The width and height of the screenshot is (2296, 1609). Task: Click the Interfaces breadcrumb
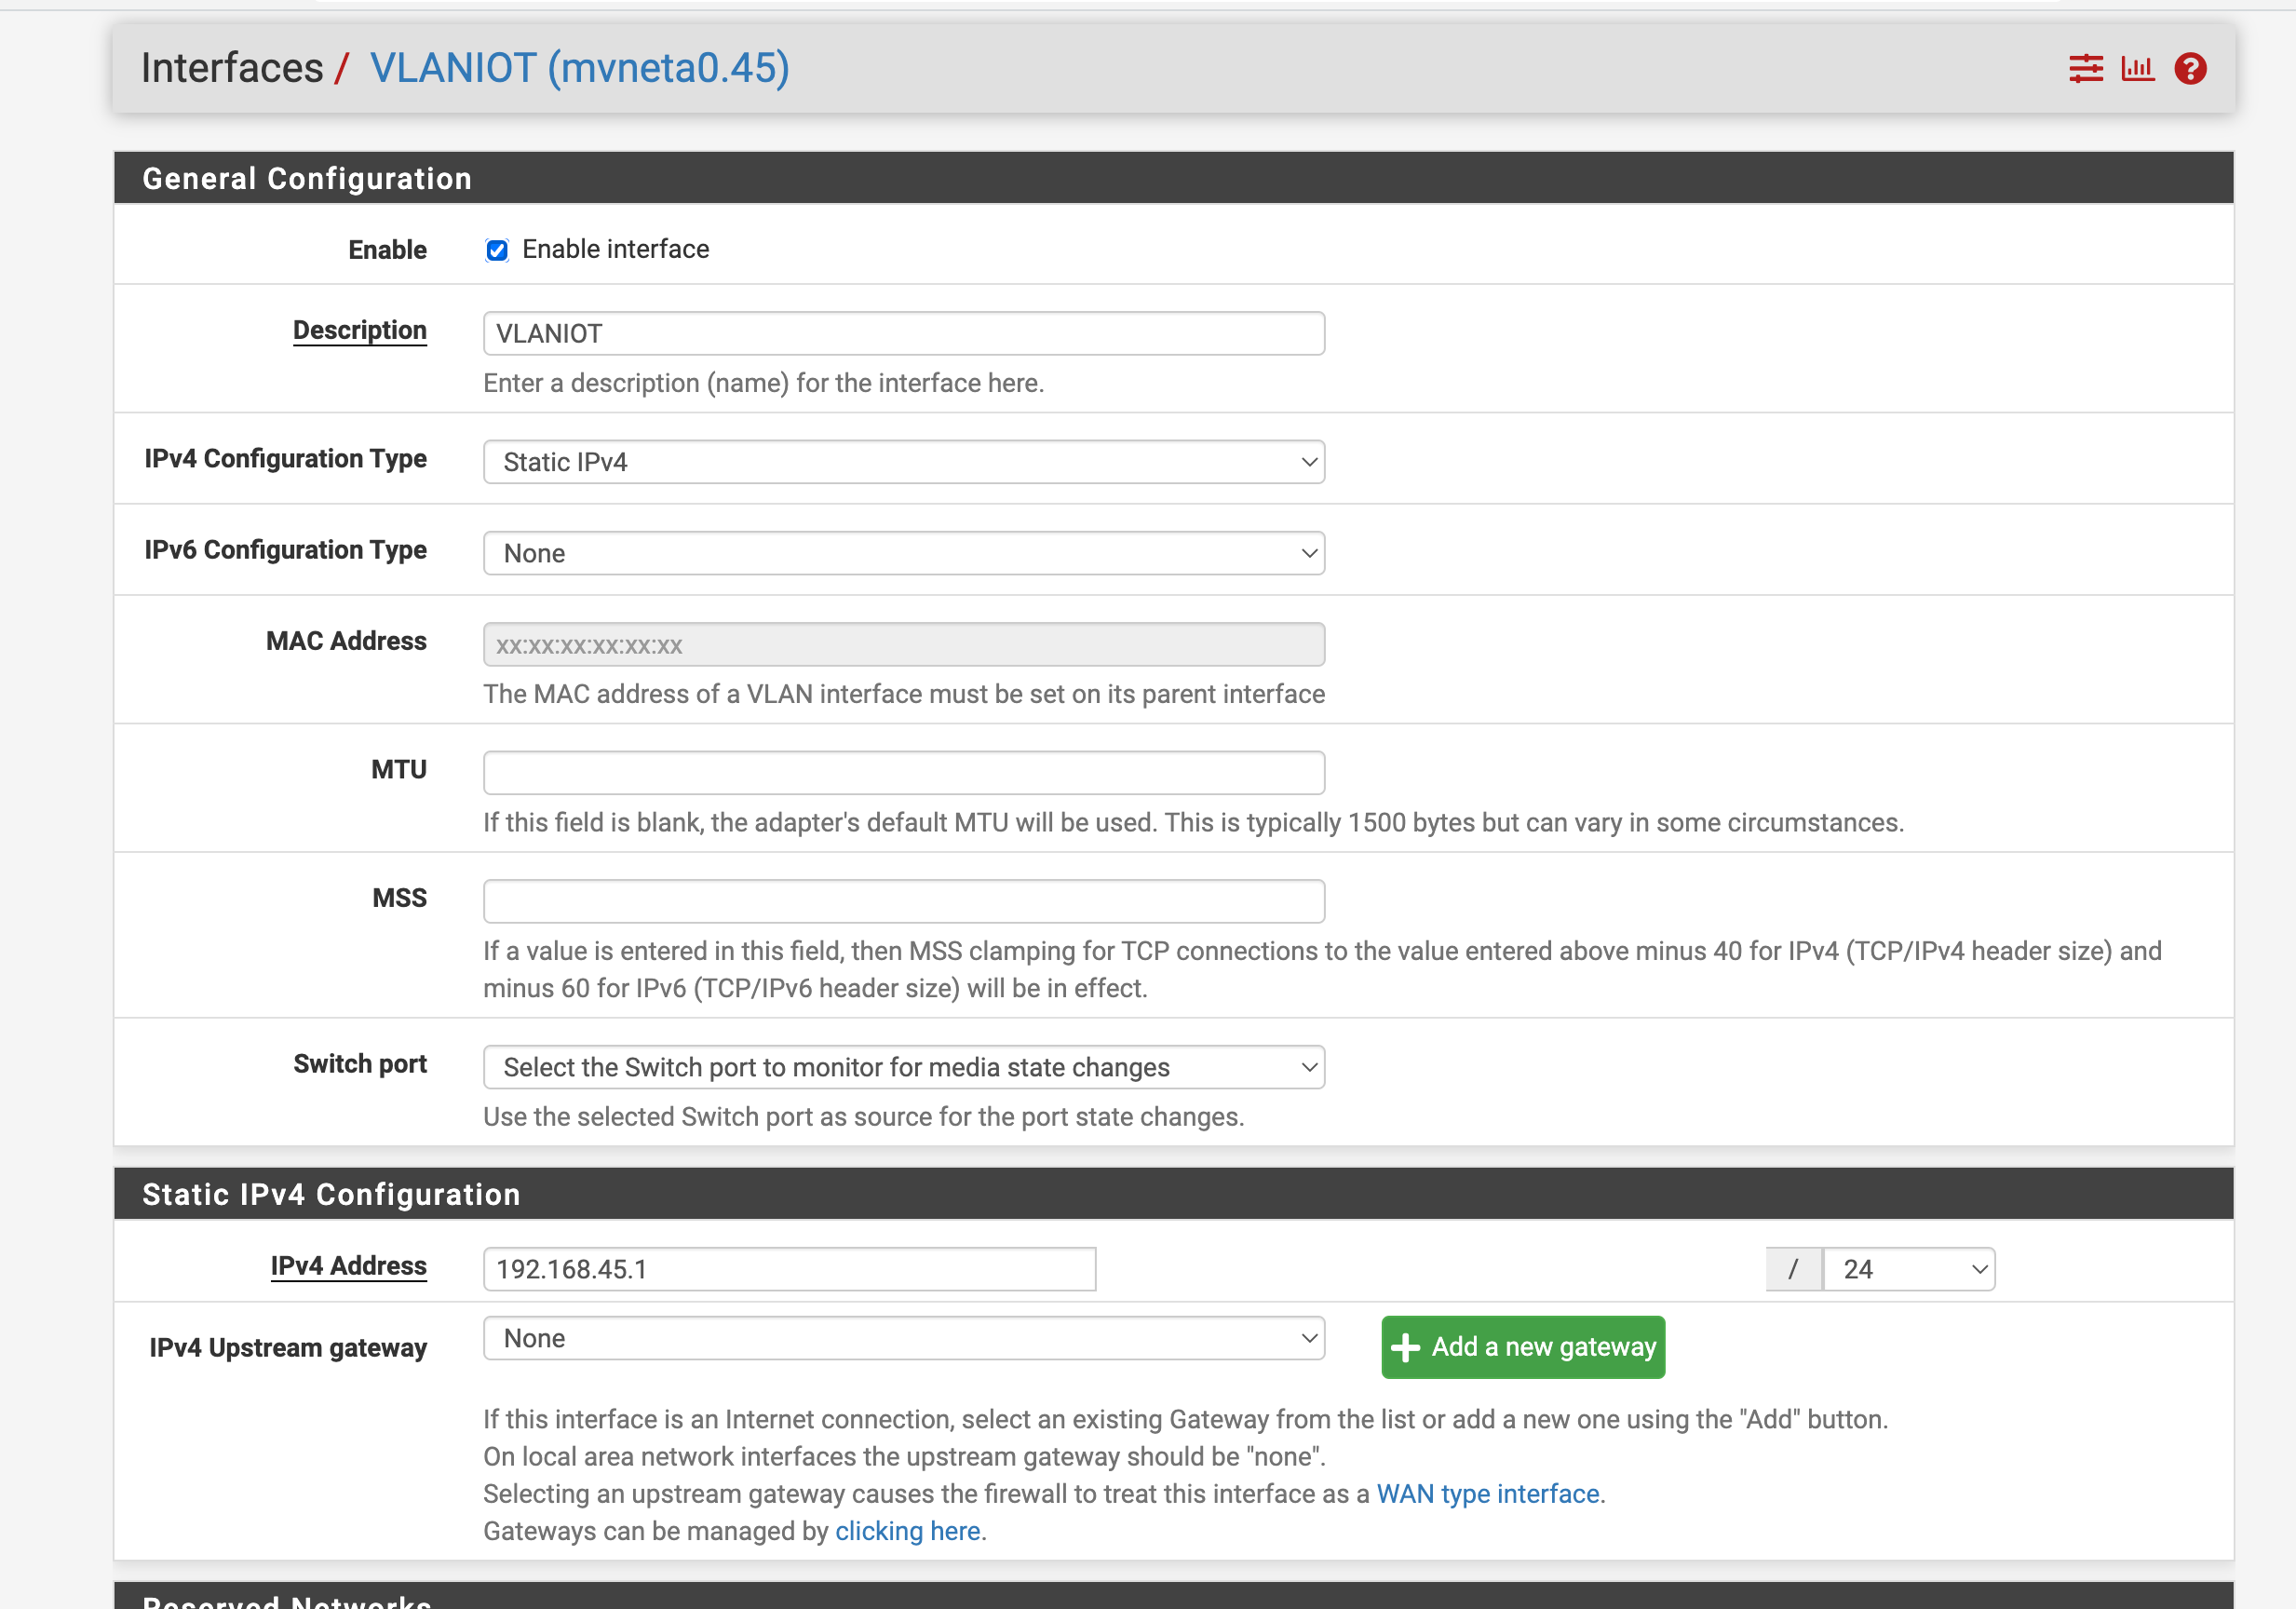232,68
